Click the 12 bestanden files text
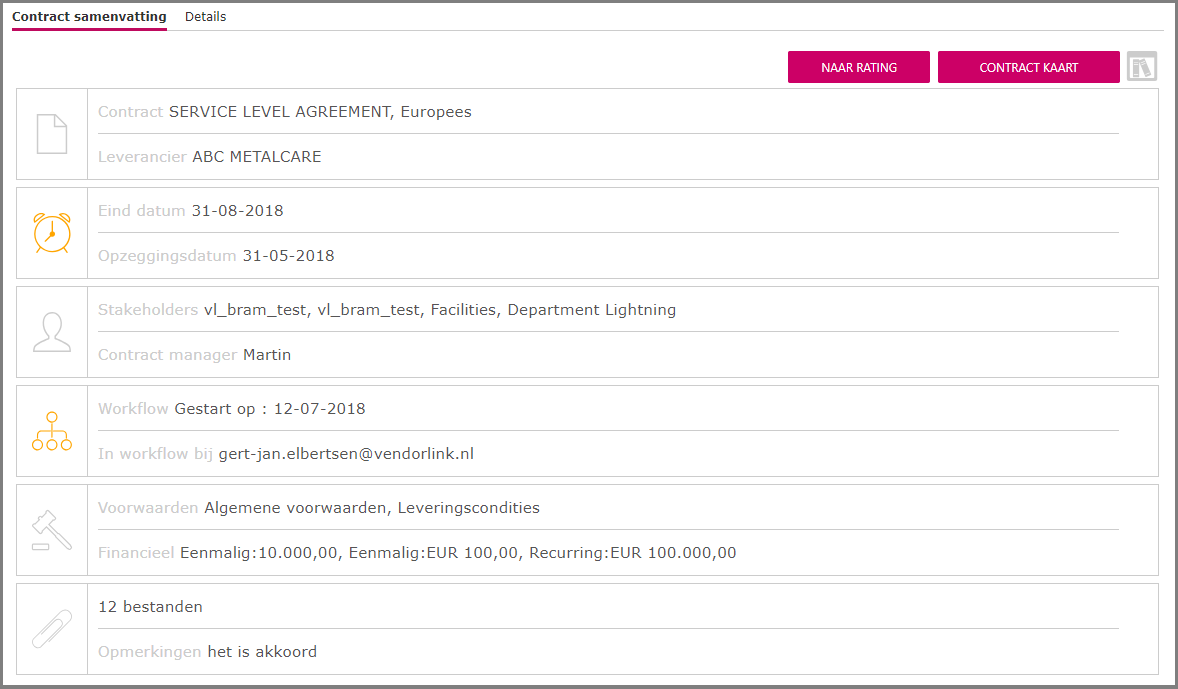 point(150,607)
